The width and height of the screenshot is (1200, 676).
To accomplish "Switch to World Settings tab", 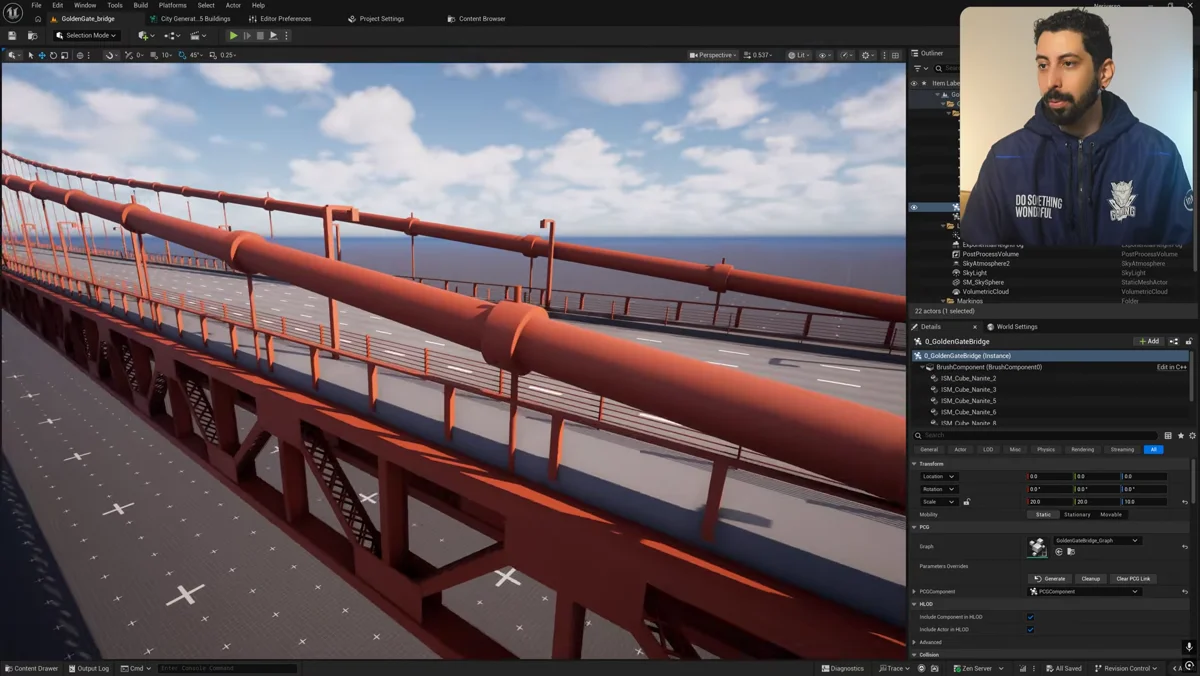I will pyautogui.click(x=1012, y=327).
